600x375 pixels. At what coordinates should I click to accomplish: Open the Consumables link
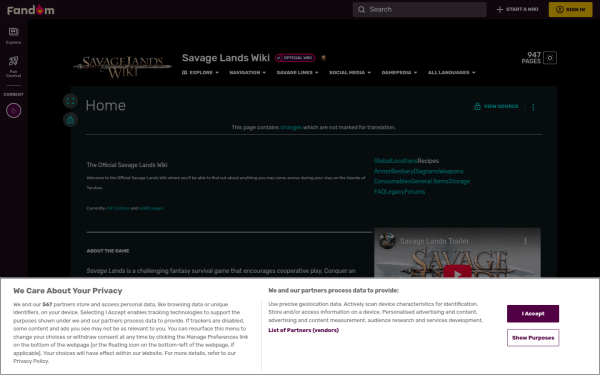(392, 181)
